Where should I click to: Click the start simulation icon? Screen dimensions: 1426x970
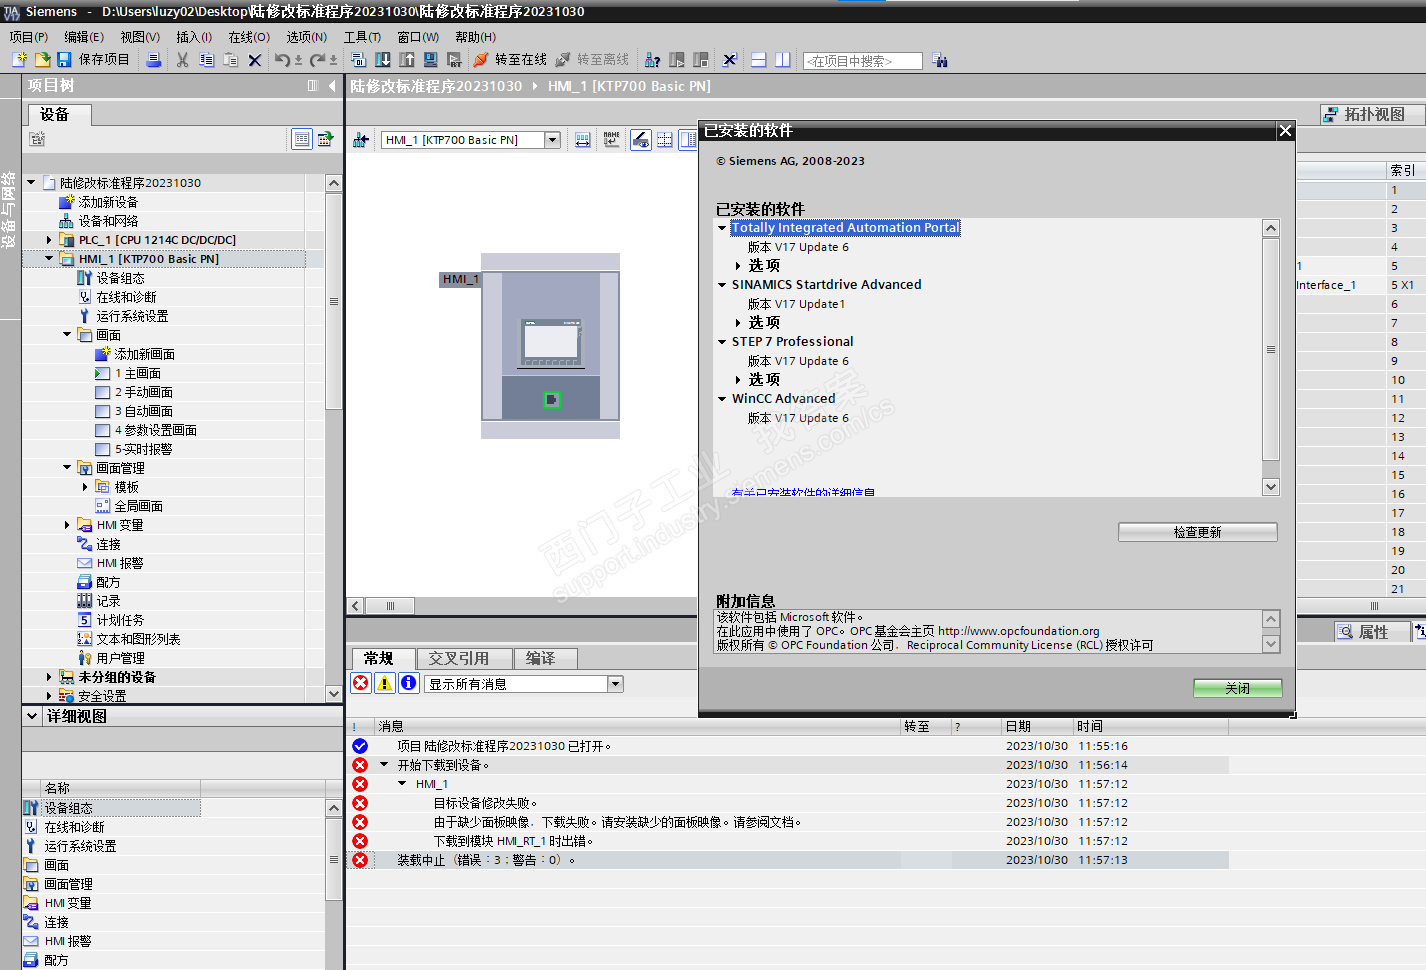(x=431, y=60)
